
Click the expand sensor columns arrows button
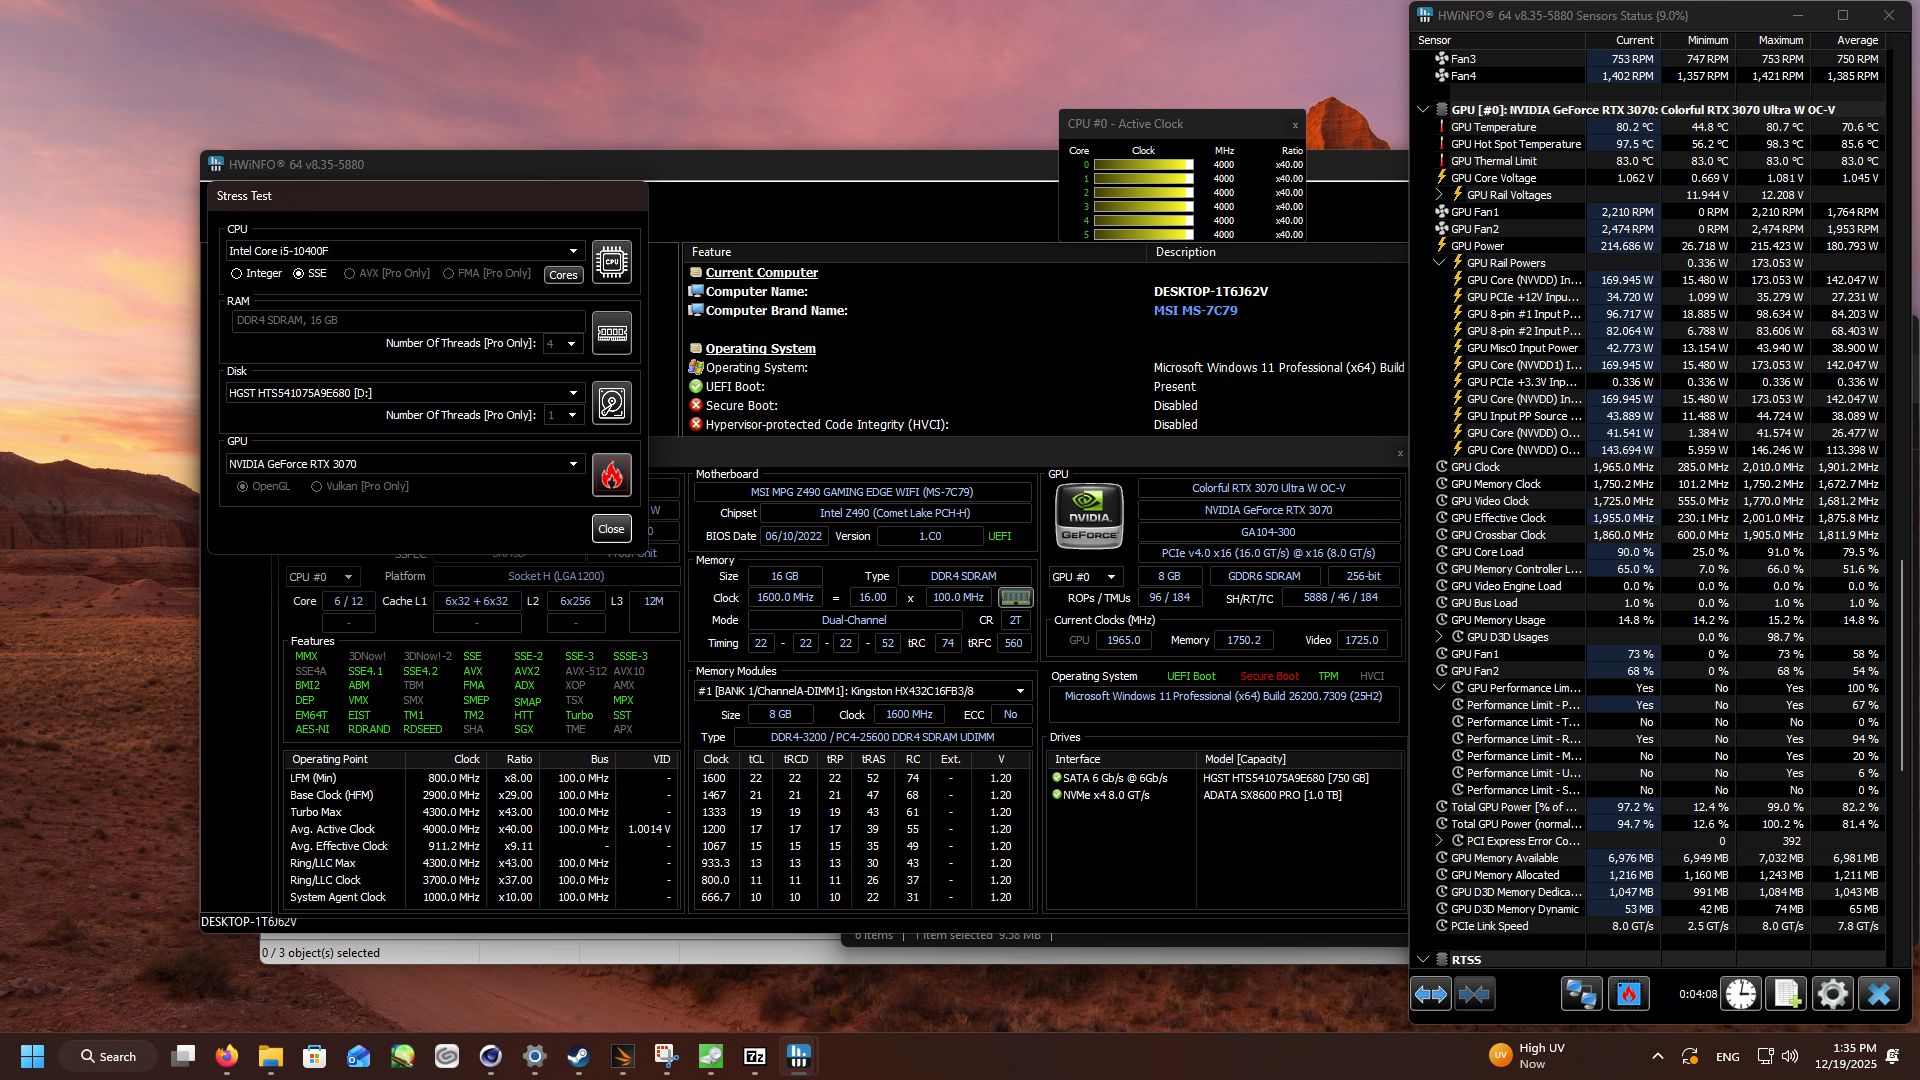tap(1431, 994)
